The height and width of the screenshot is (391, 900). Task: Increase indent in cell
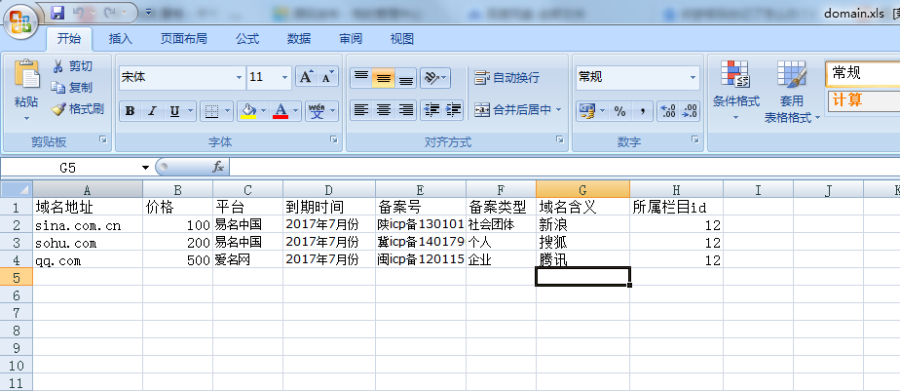(x=453, y=109)
